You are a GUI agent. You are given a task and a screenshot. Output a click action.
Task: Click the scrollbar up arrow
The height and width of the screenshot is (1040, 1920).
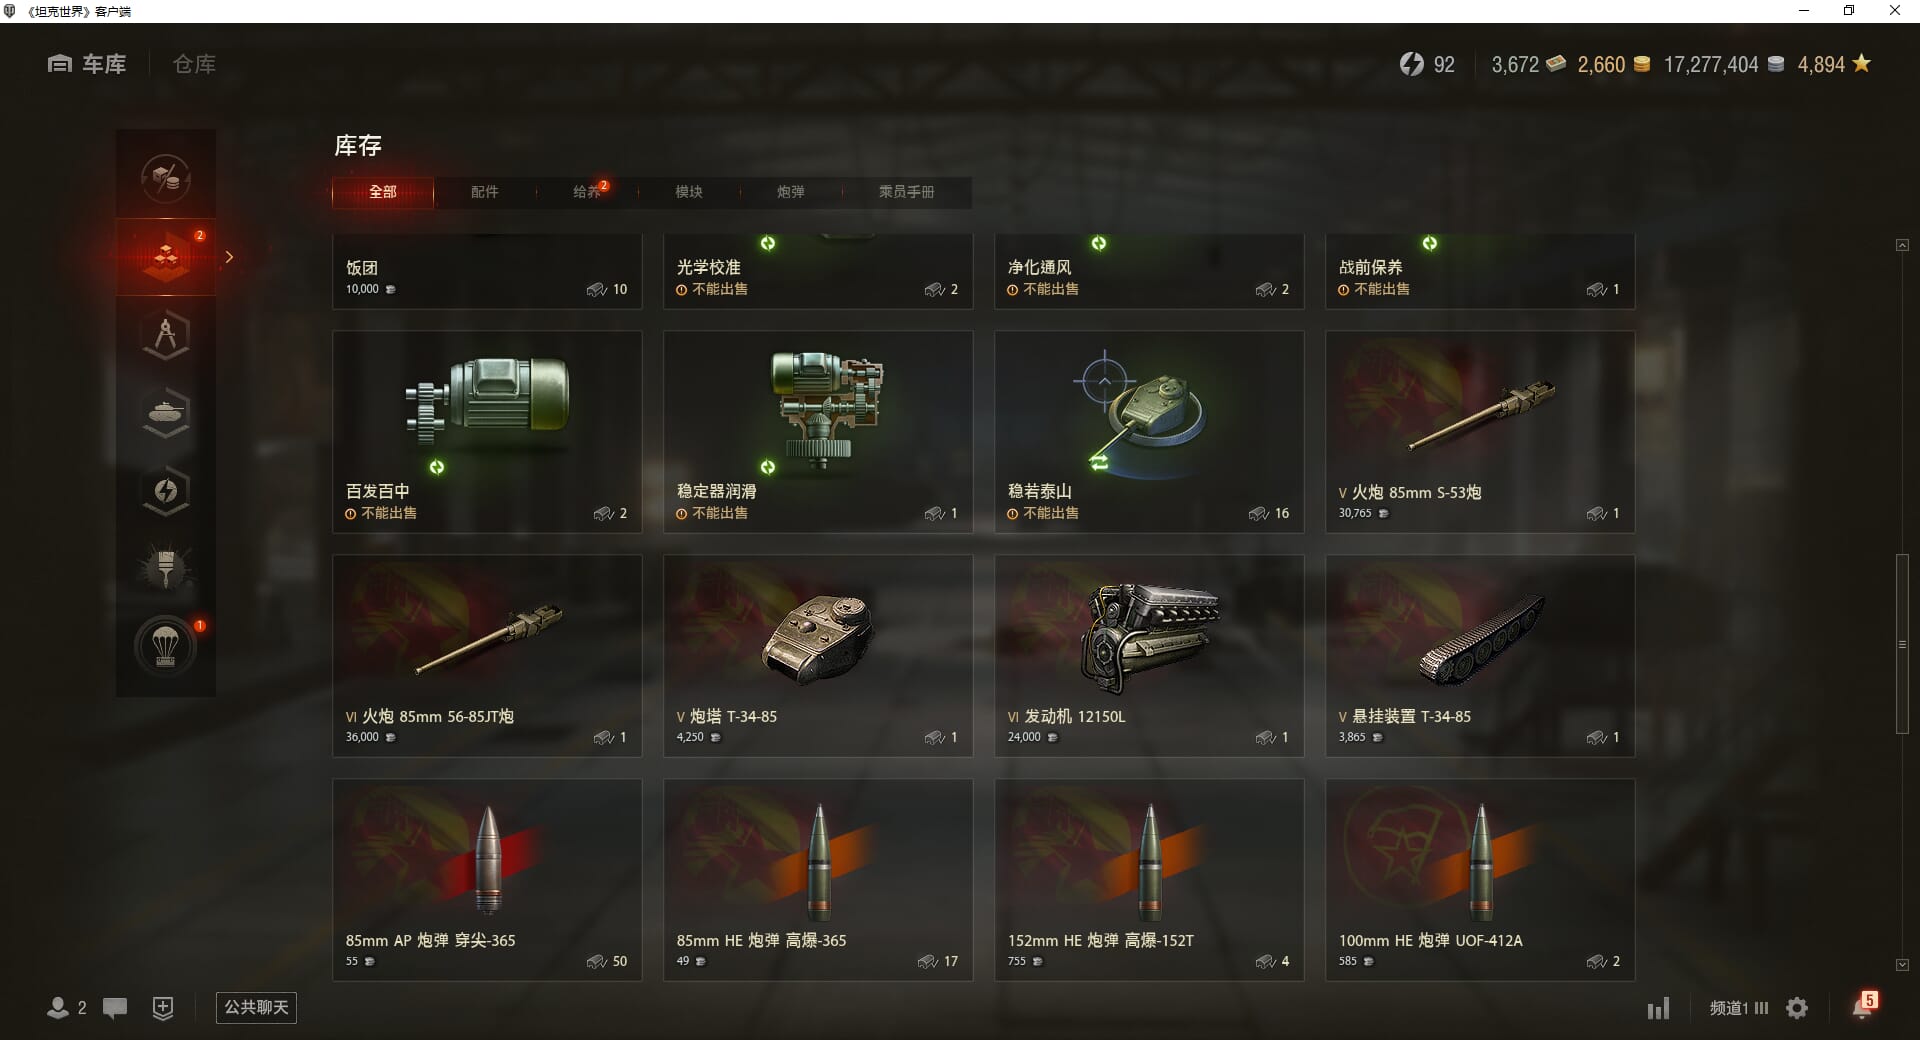click(1902, 245)
